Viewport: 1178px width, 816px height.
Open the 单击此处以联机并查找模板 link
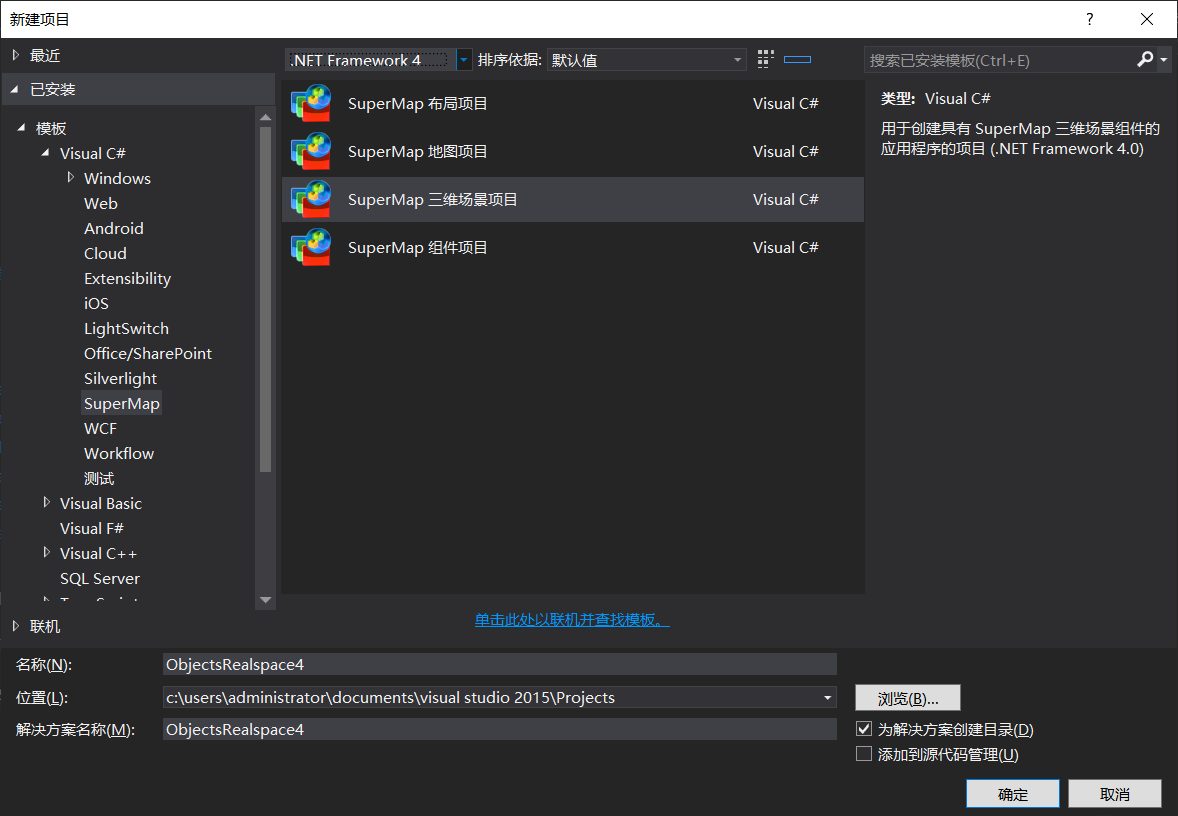coord(572,619)
